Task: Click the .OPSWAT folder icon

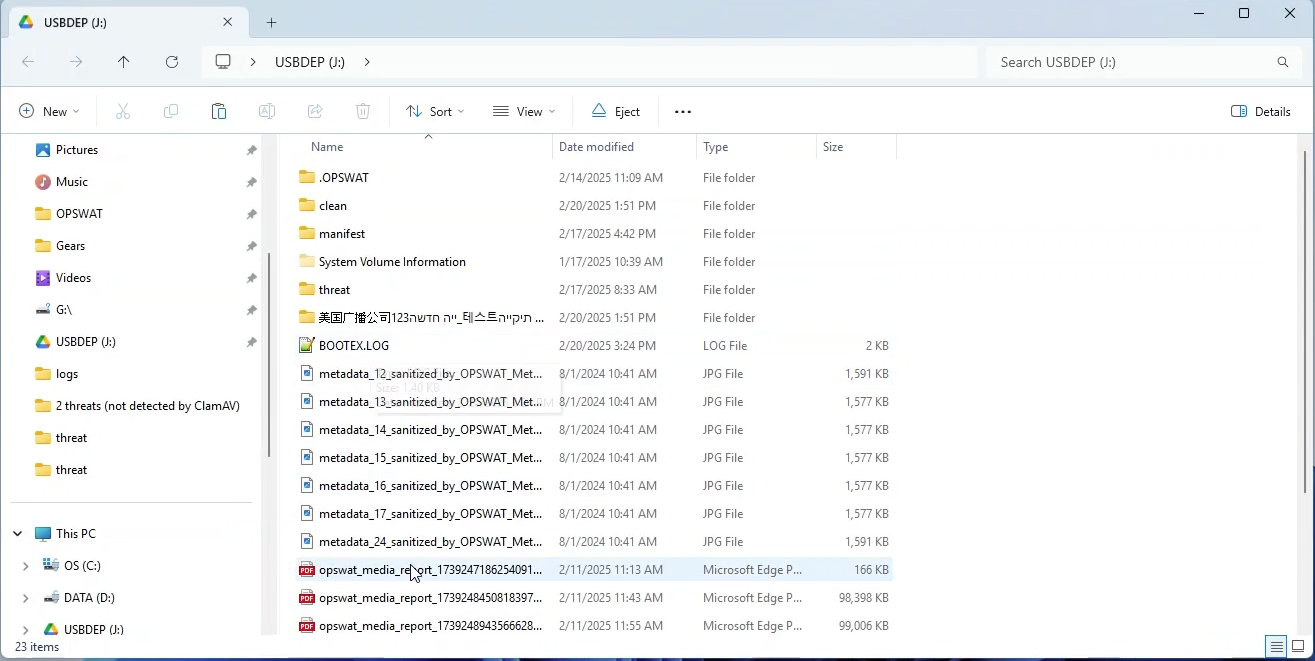Action: (307, 178)
